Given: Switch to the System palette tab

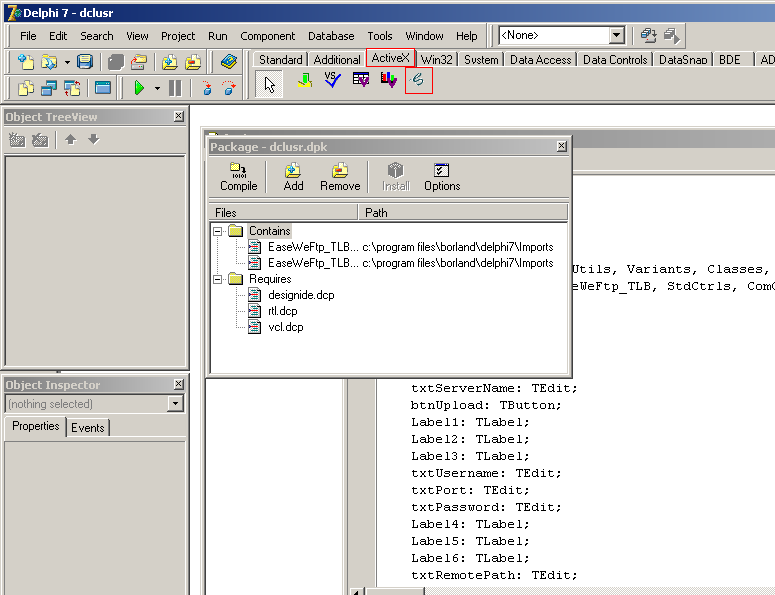Looking at the screenshot, I should 481,60.
